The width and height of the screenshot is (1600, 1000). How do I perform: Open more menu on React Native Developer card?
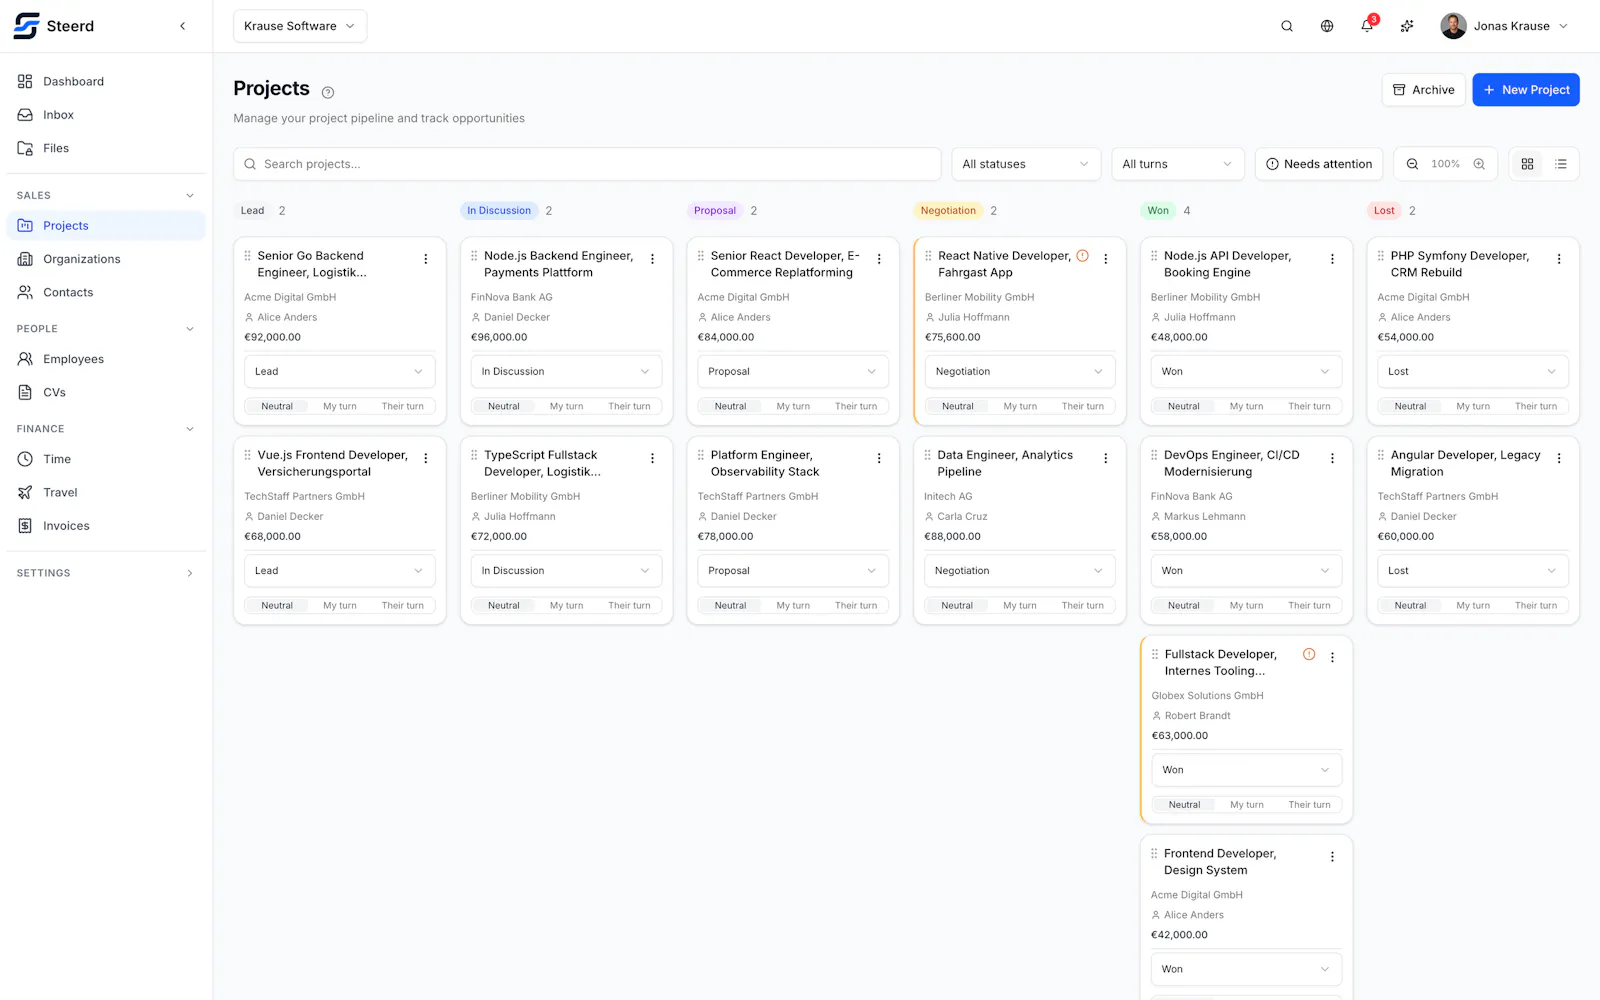[1106, 259]
